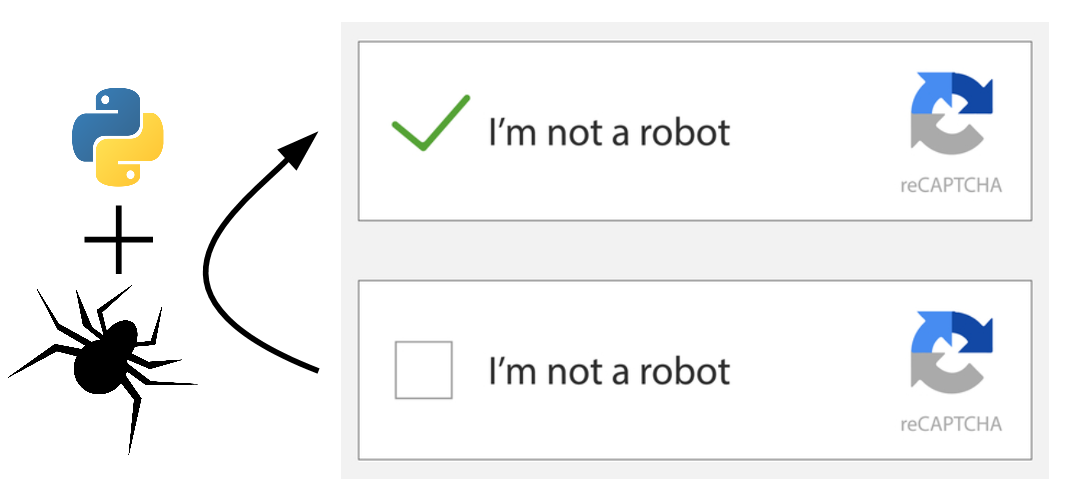Click the reCAPTCHA label in the bottom widget

click(951, 424)
